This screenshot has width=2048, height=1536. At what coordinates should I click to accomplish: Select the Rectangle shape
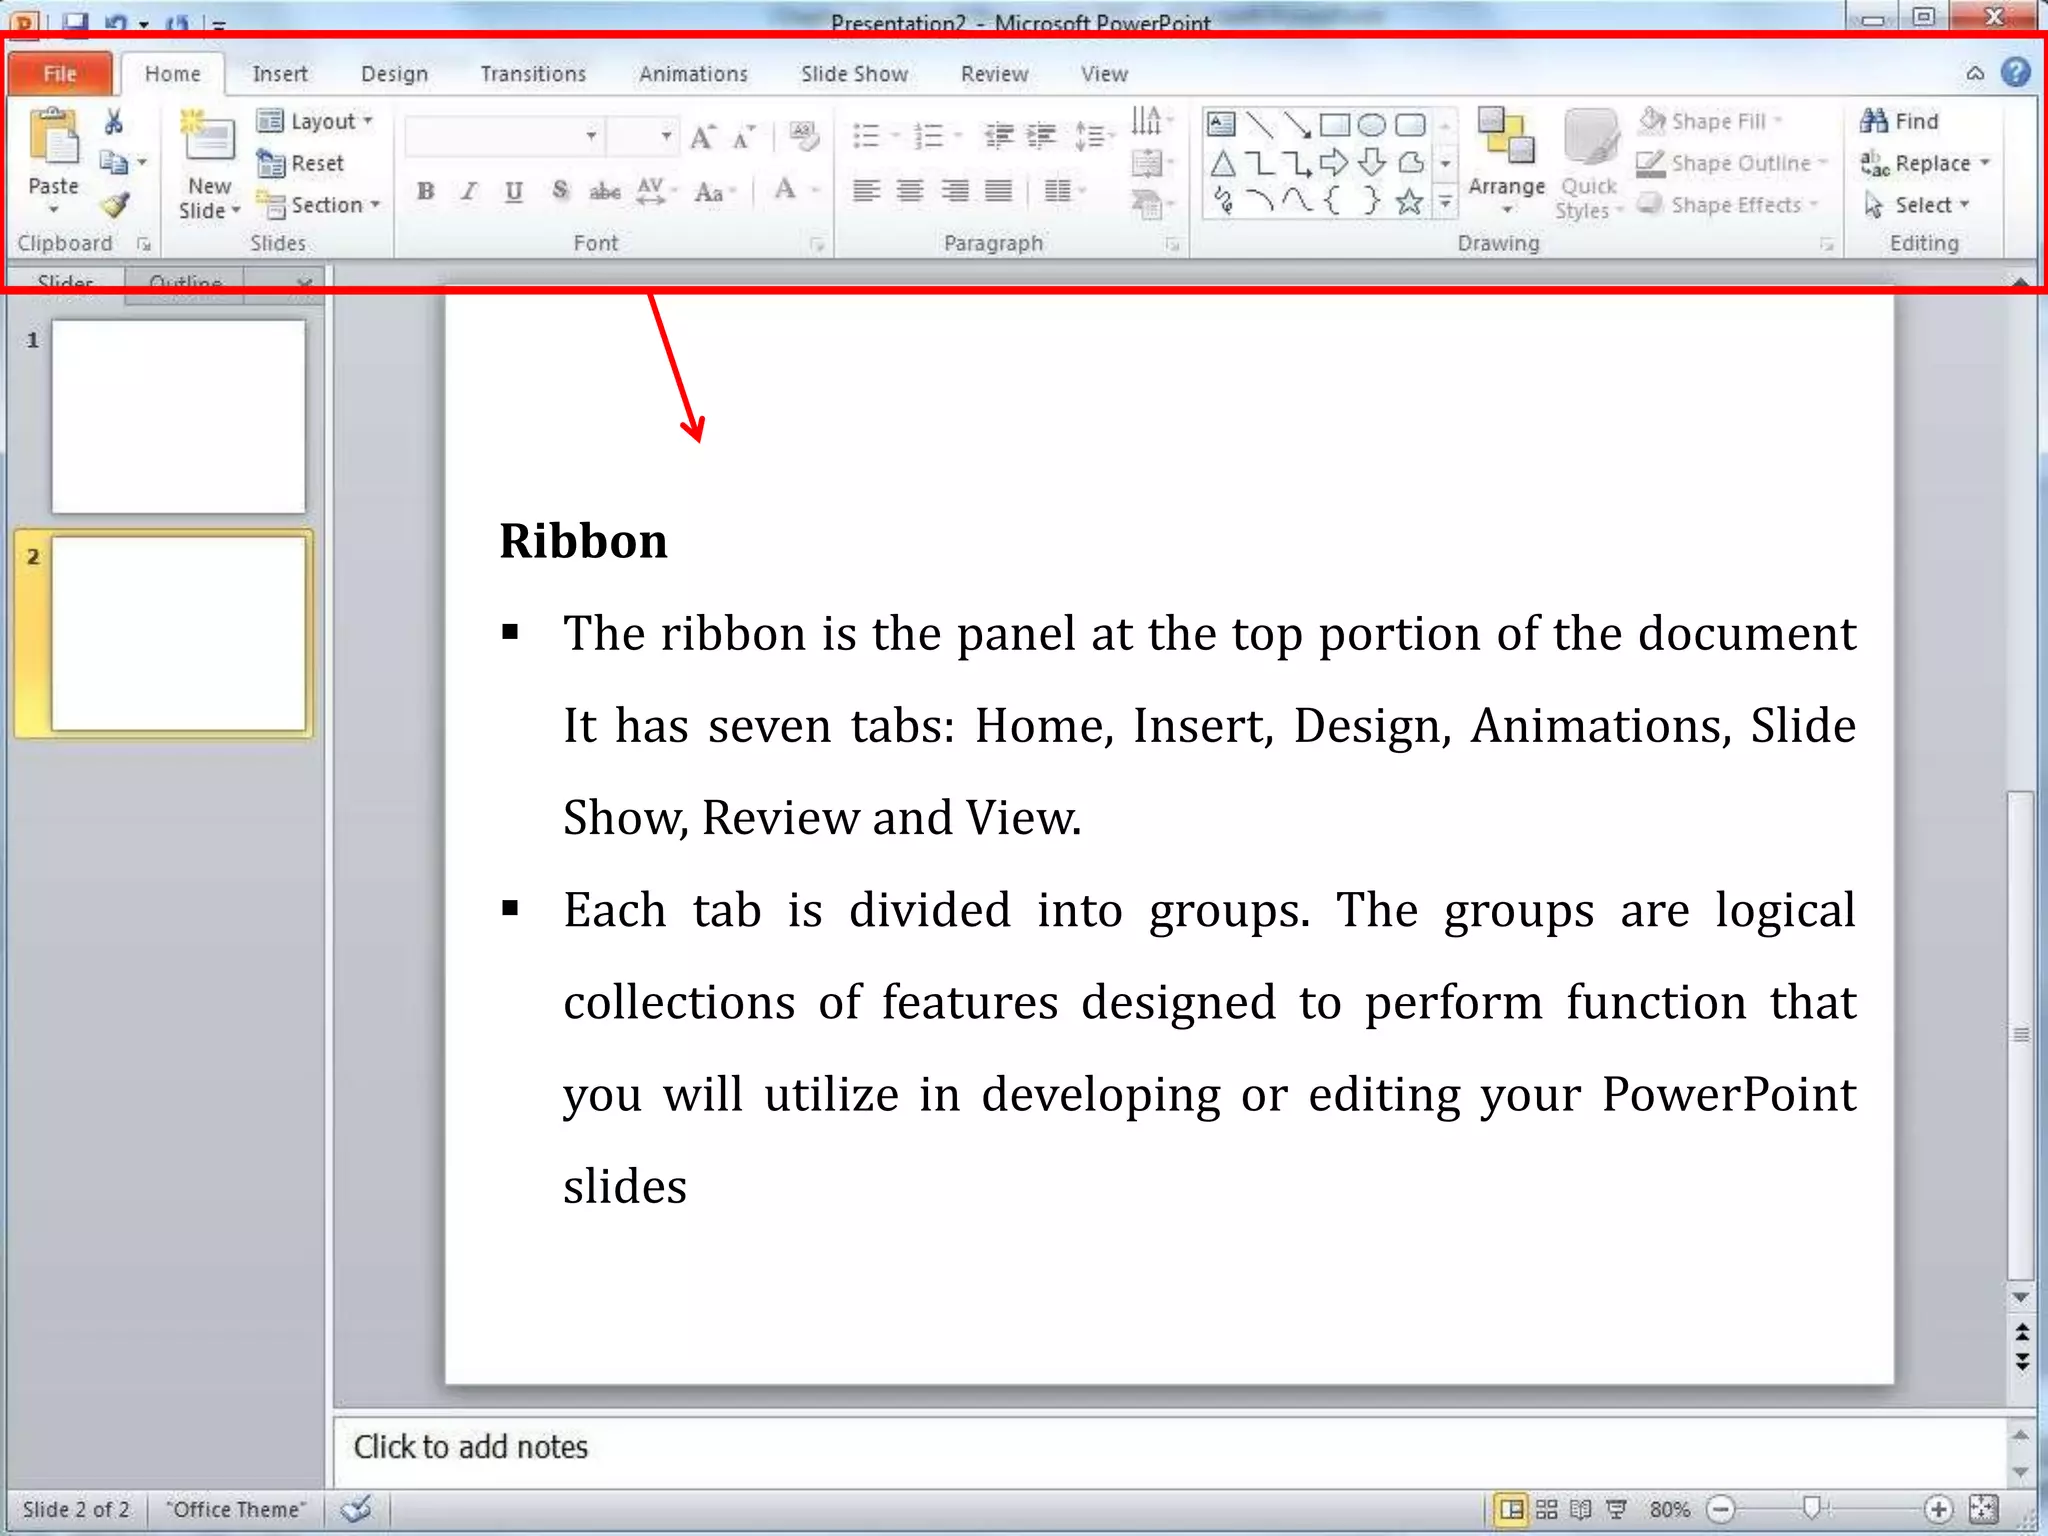point(1334,124)
